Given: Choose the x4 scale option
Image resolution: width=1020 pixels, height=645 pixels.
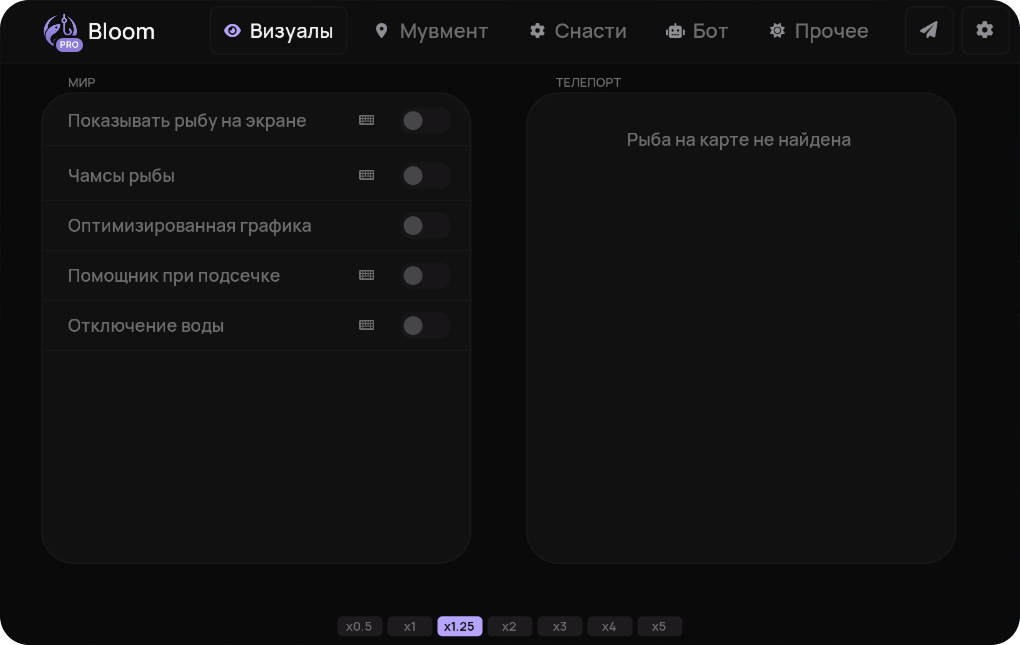Looking at the screenshot, I should [609, 626].
